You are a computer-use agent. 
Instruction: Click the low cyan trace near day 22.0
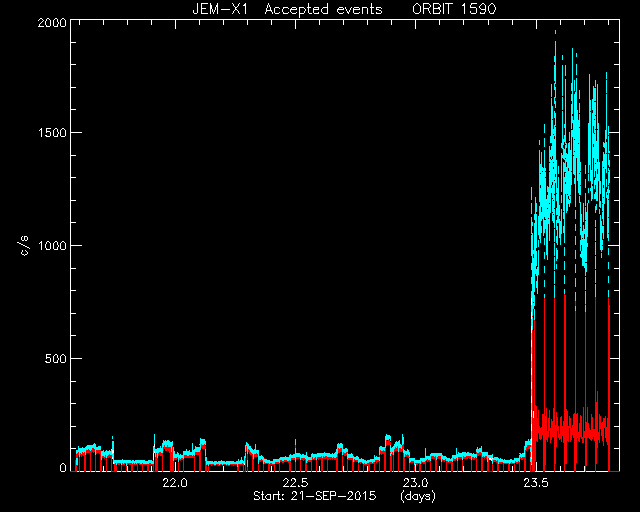(176, 454)
